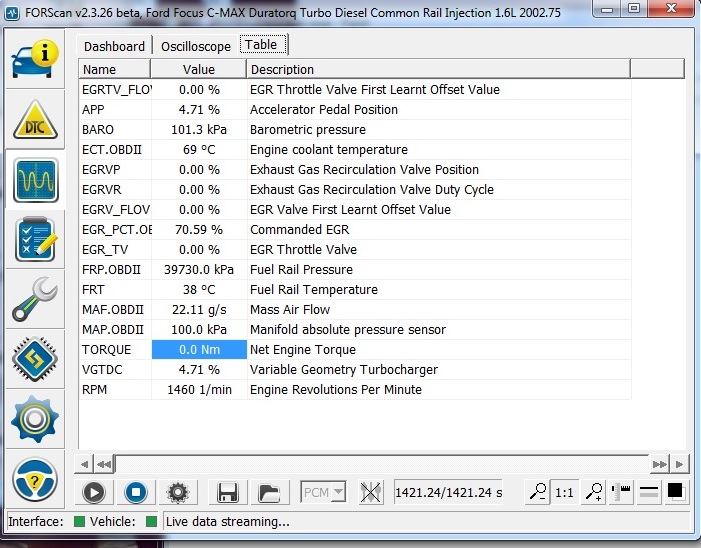Open the settings gear section in sidebar
This screenshot has height=548, width=701.
[x=34, y=418]
